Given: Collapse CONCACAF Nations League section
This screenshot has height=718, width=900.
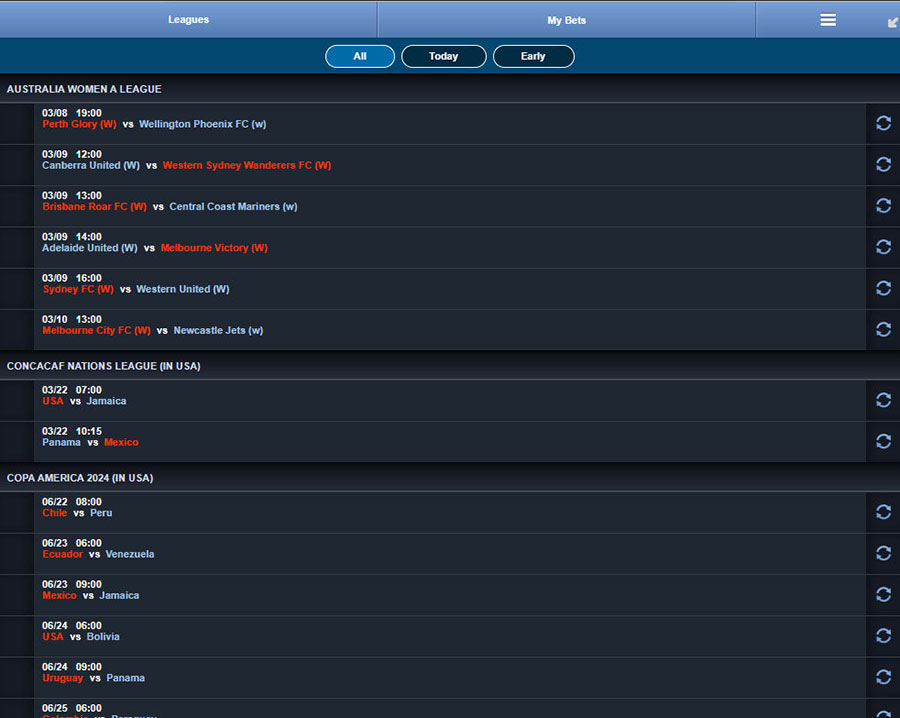Looking at the screenshot, I should point(103,366).
